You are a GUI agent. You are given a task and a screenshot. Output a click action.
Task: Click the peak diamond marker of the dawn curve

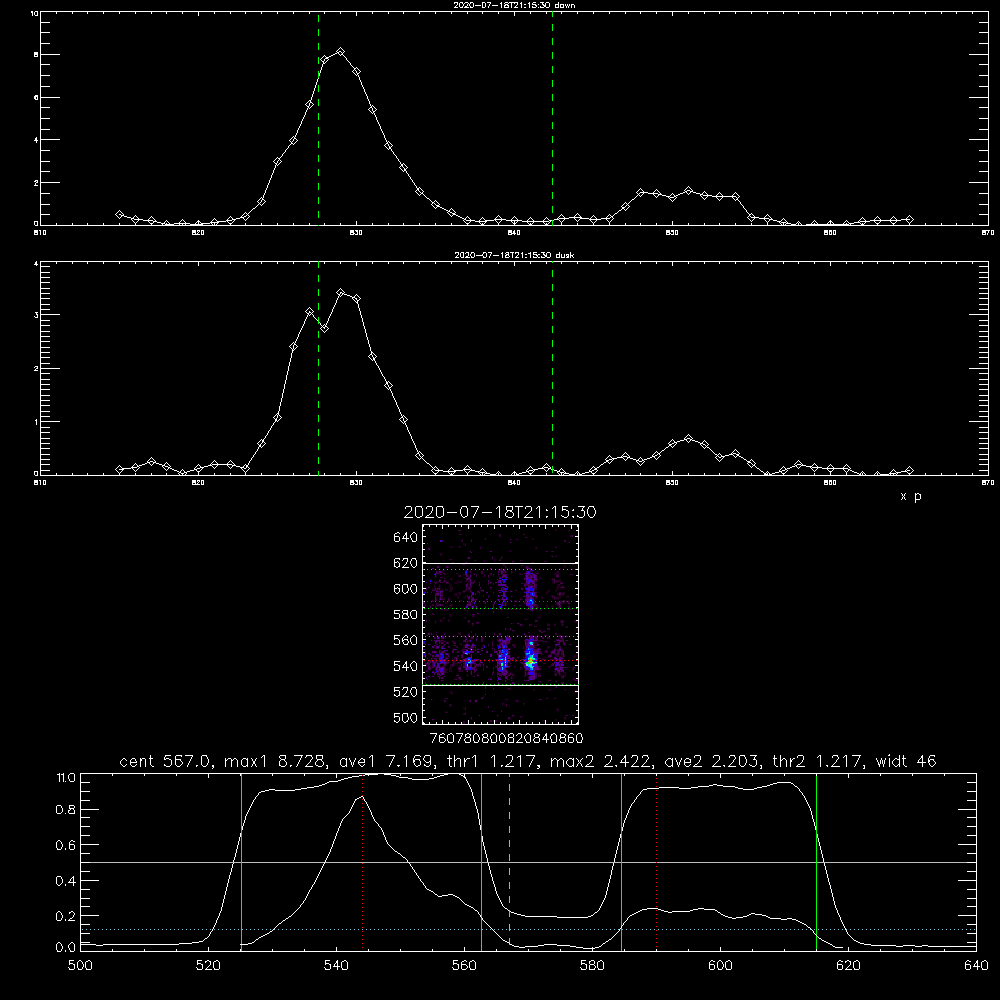pyautogui.click(x=341, y=52)
